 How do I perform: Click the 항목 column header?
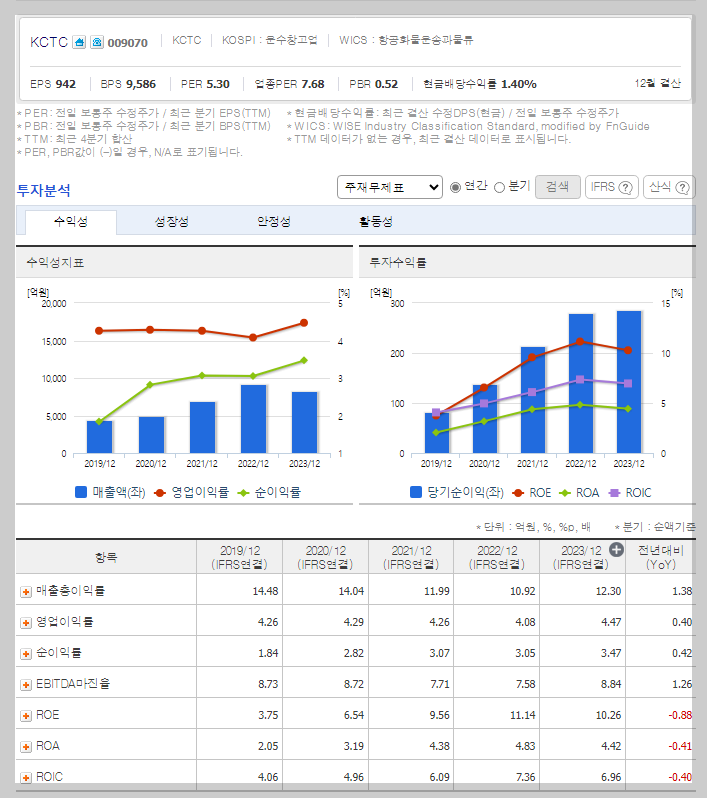[106, 557]
